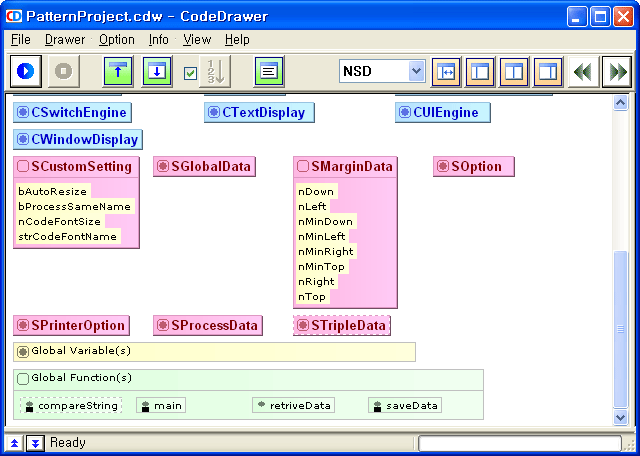
Task: Open the Drawer menu
Action: [65, 40]
